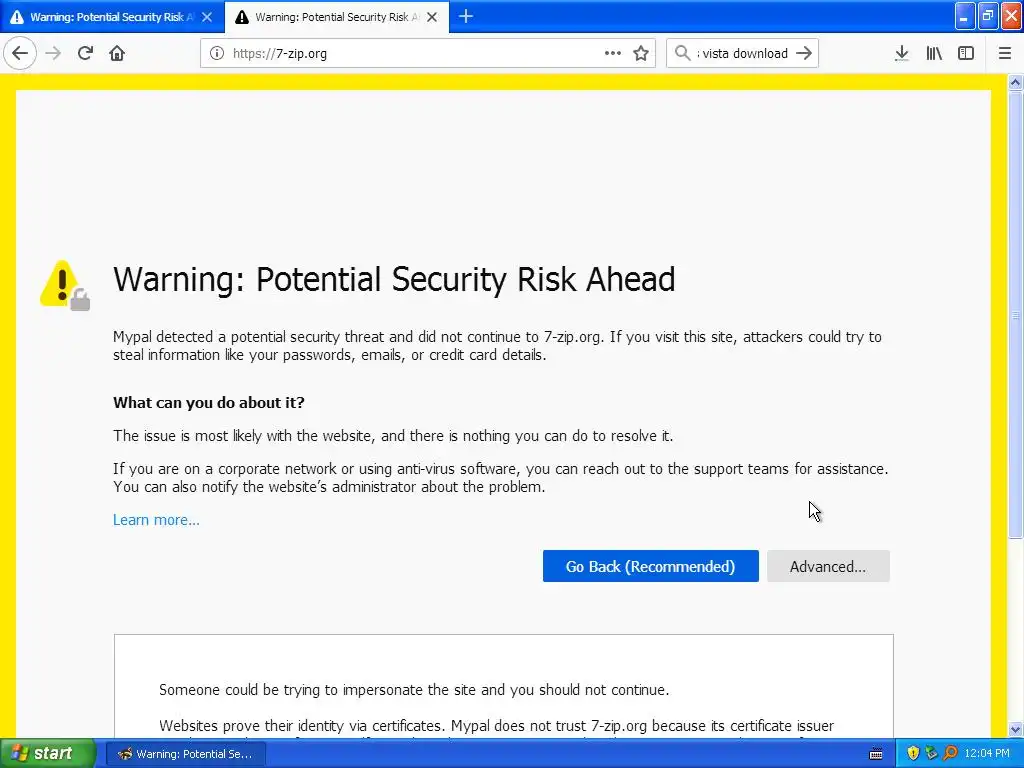Image resolution: width=1024 pixels, height=768 pixels.
Task: Click the orange magnifier tray icon
Action: 950,754
